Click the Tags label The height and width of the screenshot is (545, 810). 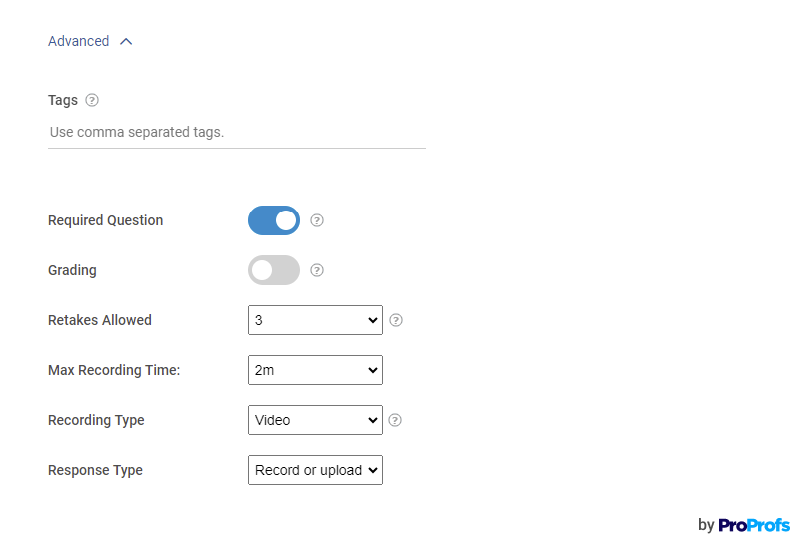point(63,100)
